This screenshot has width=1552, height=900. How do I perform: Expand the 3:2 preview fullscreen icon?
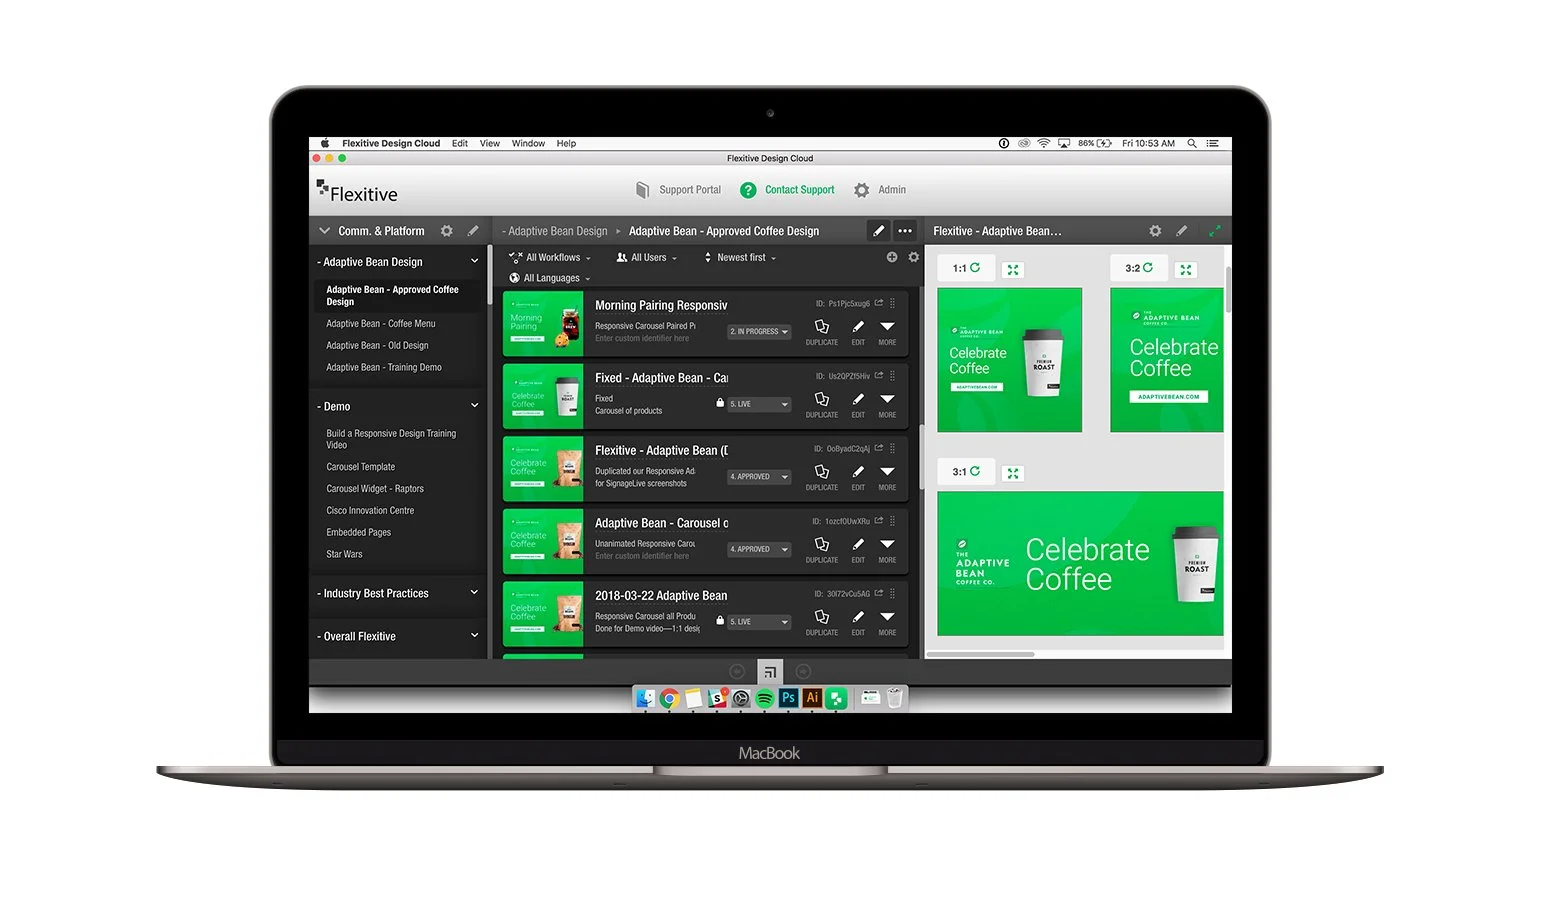pyautogui.click(x=1186, y=270)
